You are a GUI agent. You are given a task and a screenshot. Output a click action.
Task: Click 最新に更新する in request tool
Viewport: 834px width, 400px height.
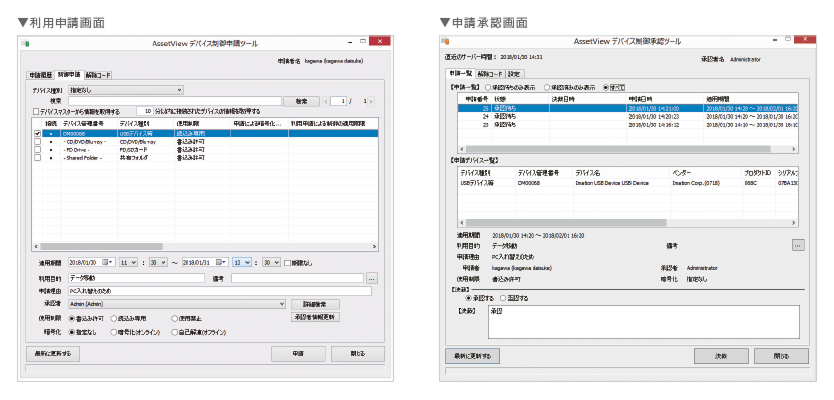[x=52, y=354]
